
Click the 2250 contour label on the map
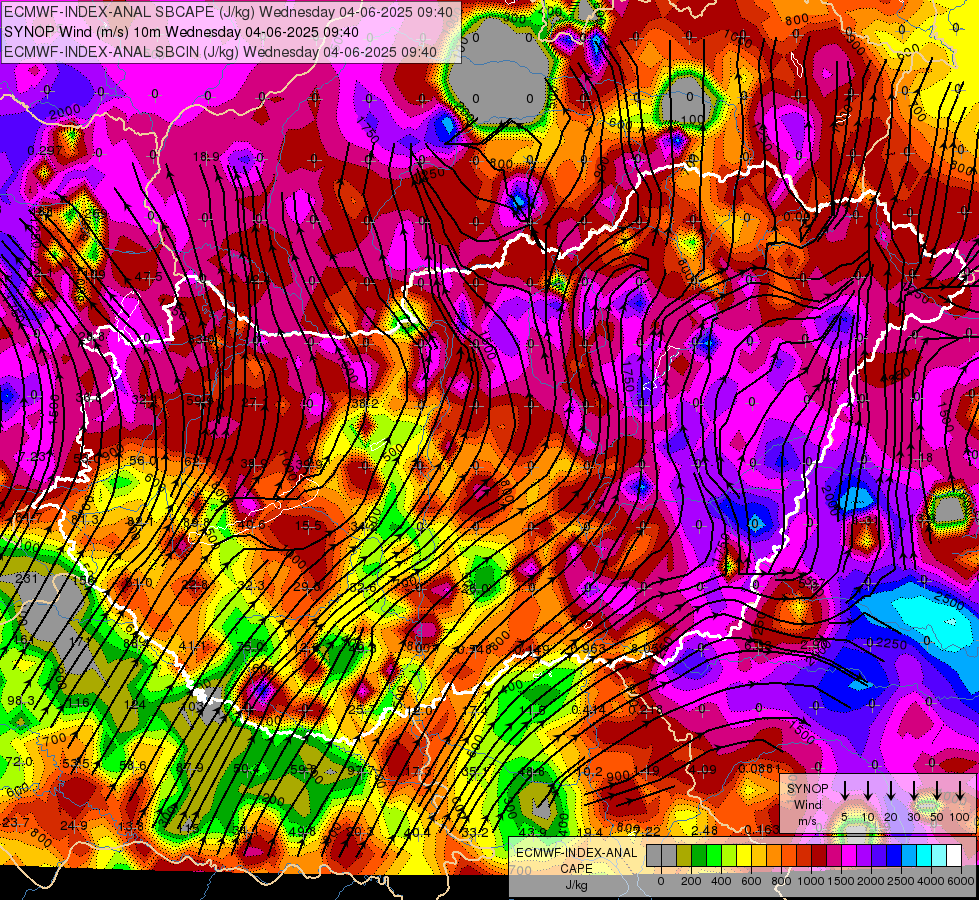[x=892, y=644]
